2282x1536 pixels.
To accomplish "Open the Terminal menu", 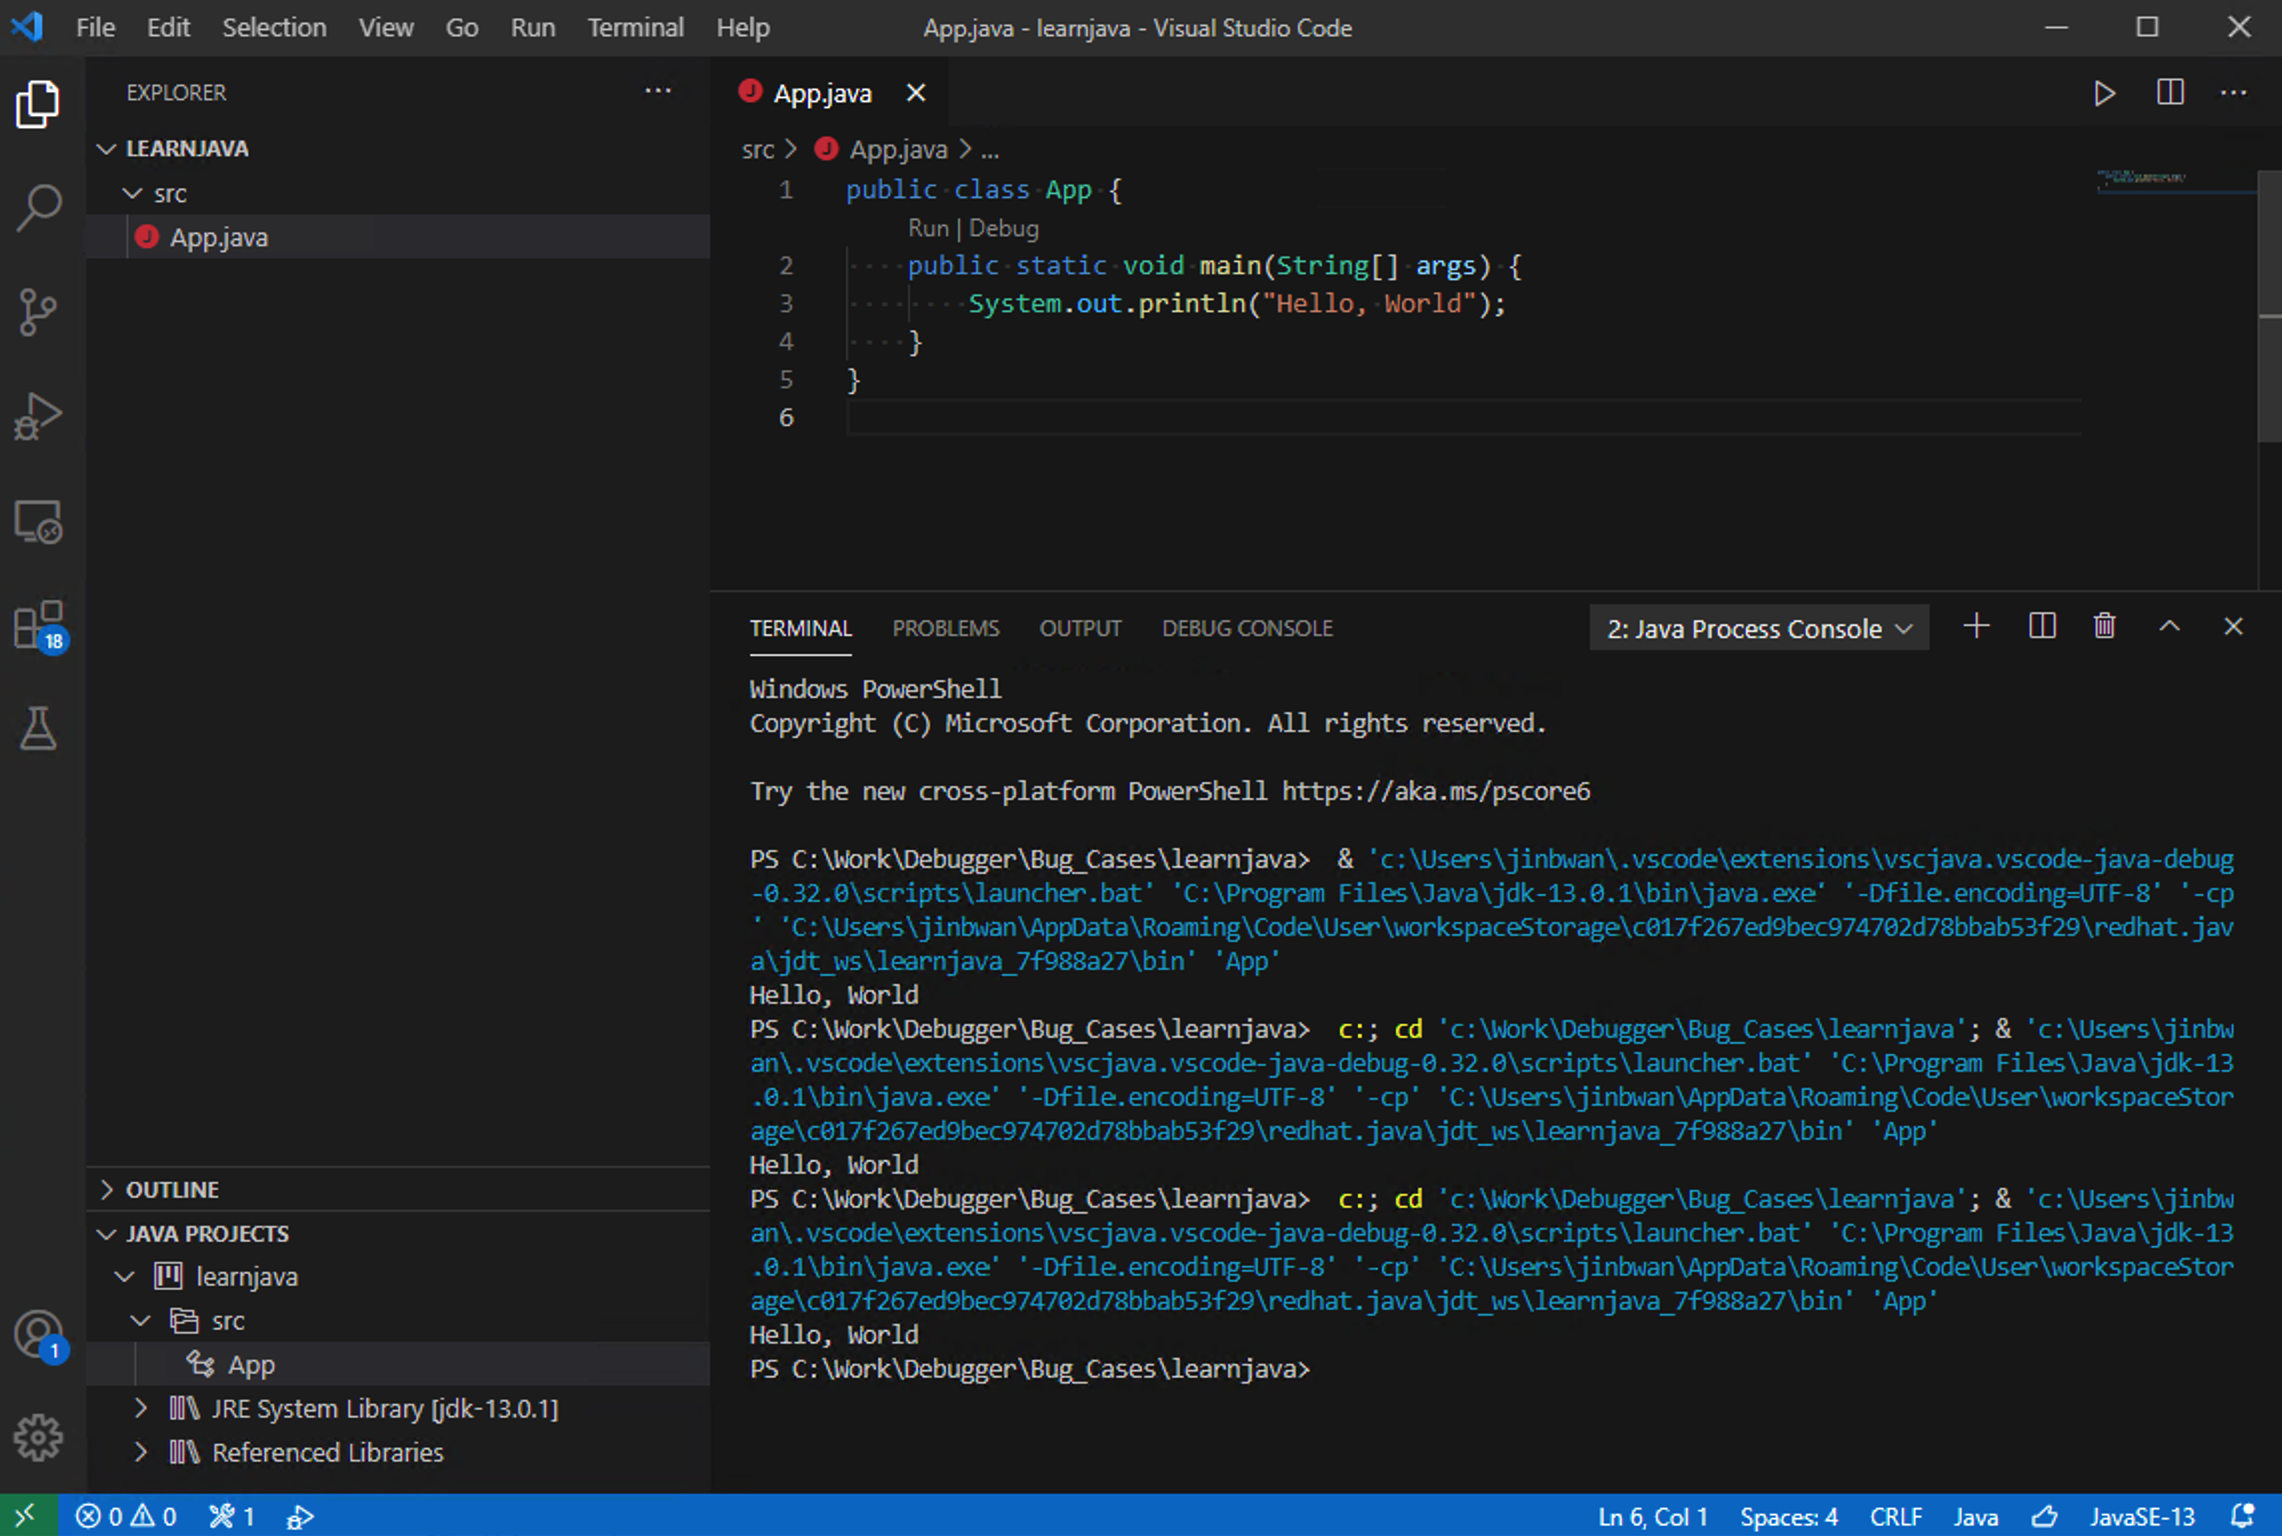I will point(635,27).
